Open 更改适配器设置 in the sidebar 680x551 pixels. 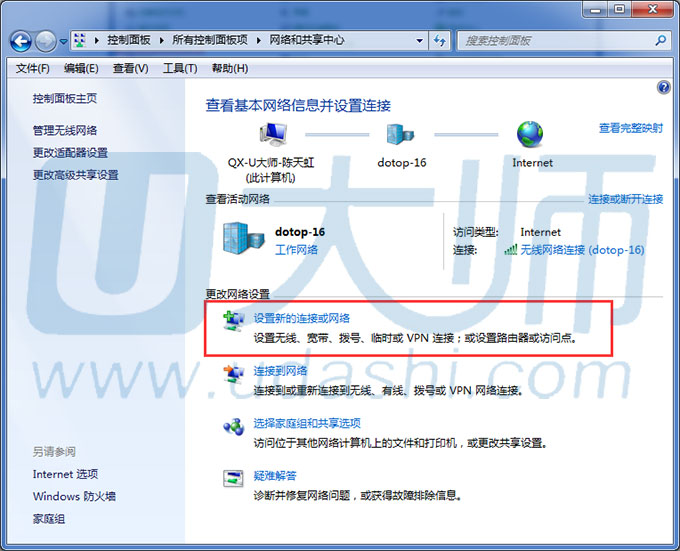point(70,153)
